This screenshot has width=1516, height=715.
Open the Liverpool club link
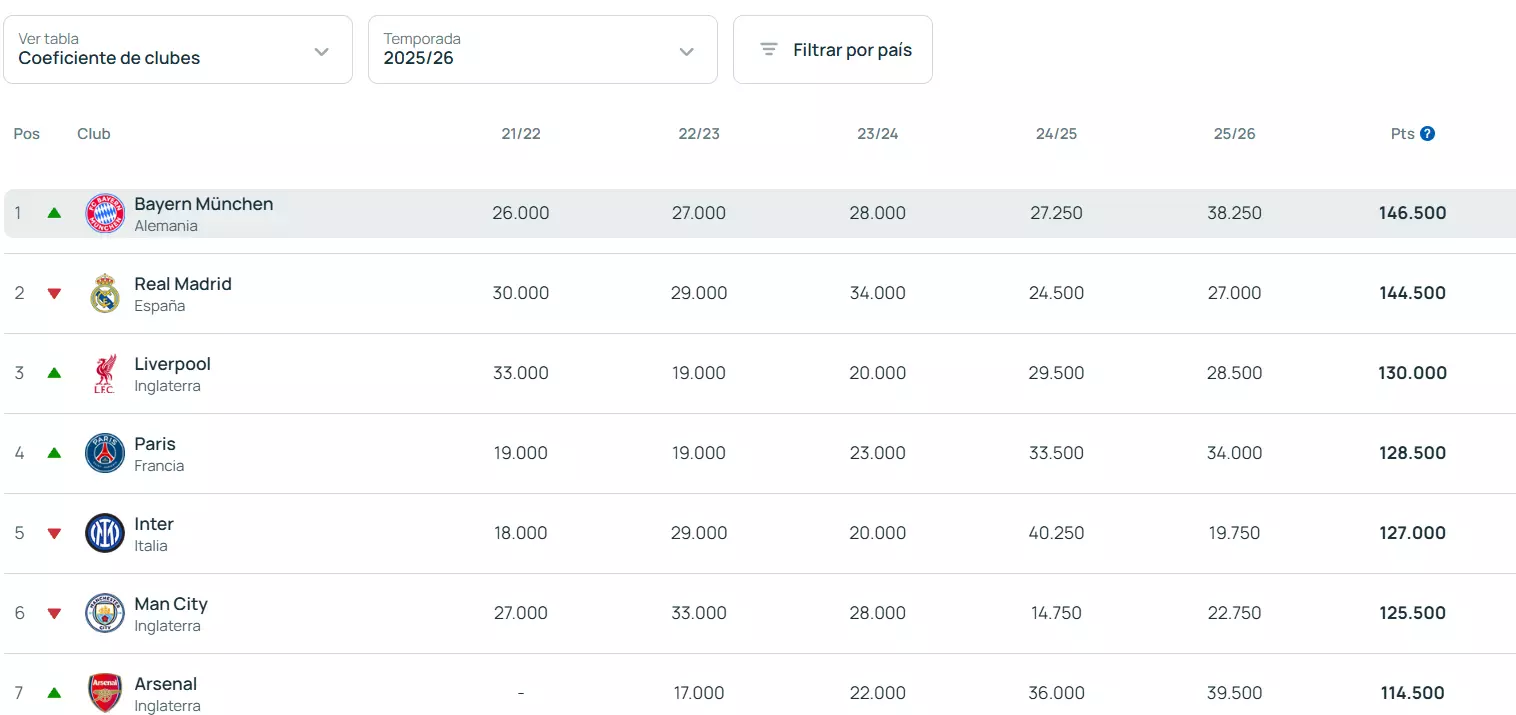tap(173, 364)
